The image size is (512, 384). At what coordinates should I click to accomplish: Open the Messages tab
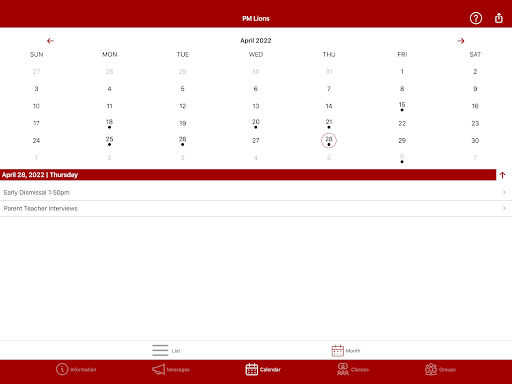(171, 369)
